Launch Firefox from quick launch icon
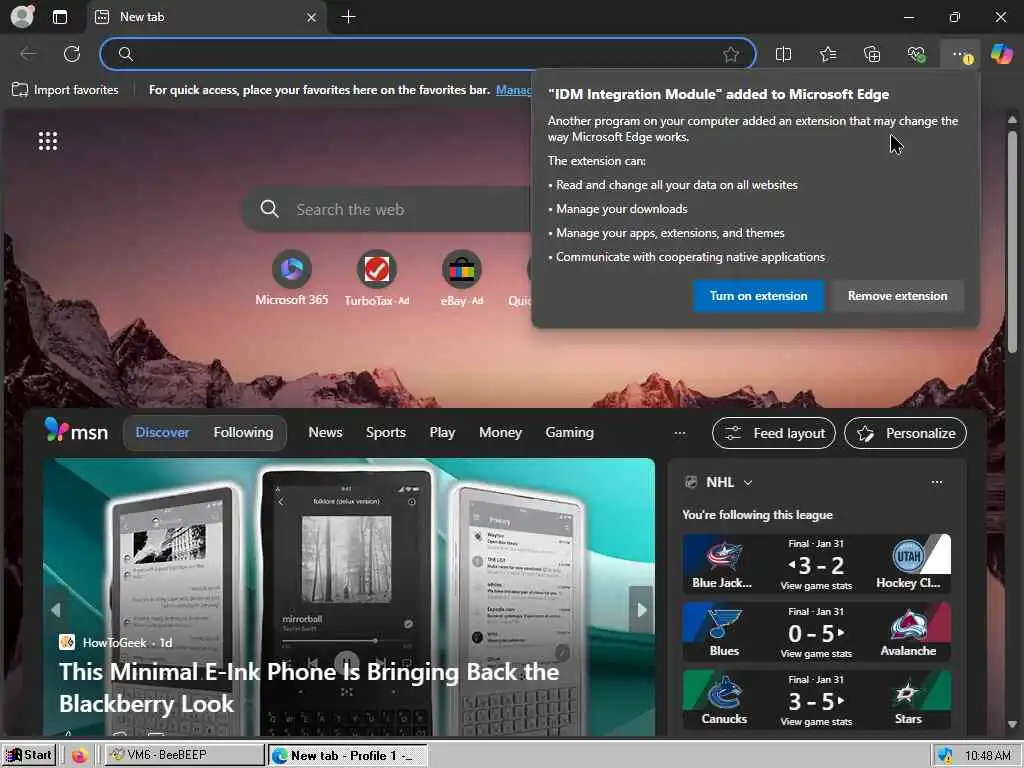Screen dimensions: 1024x768 coord(80,756)
